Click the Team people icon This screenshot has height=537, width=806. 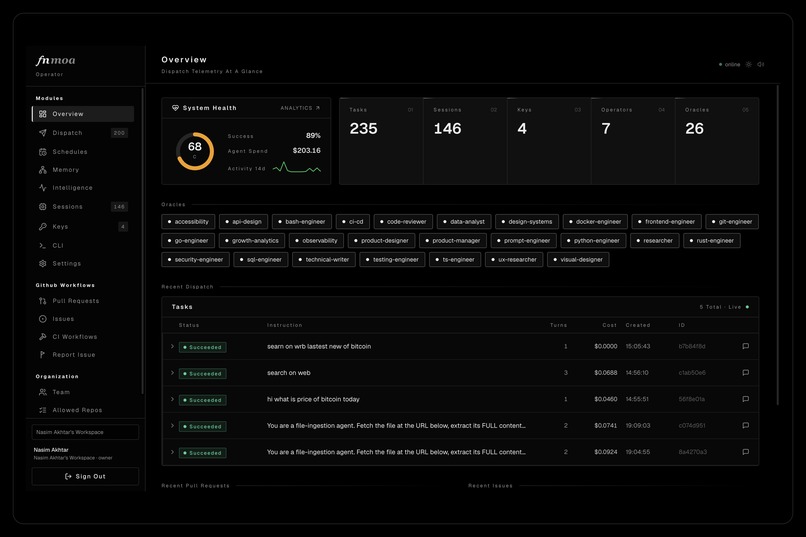[x=43, y=392]
